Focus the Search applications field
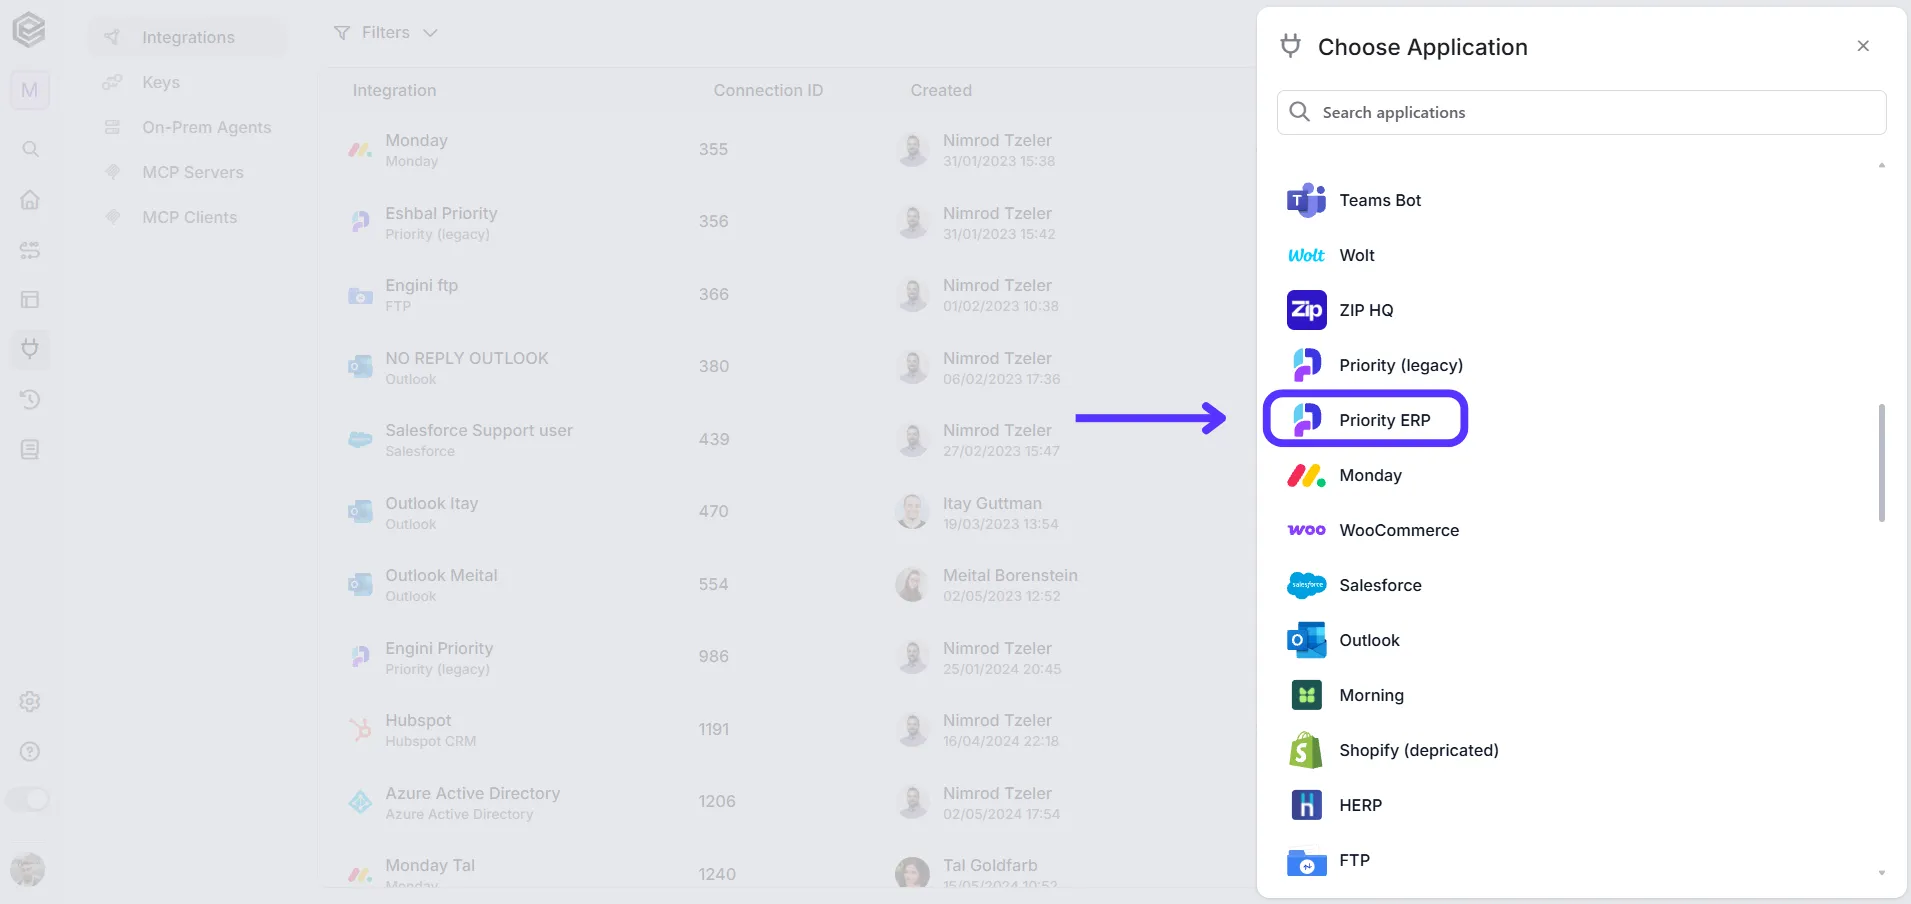The width and height of the screenshot is (1911, 904). (1581, 112)
